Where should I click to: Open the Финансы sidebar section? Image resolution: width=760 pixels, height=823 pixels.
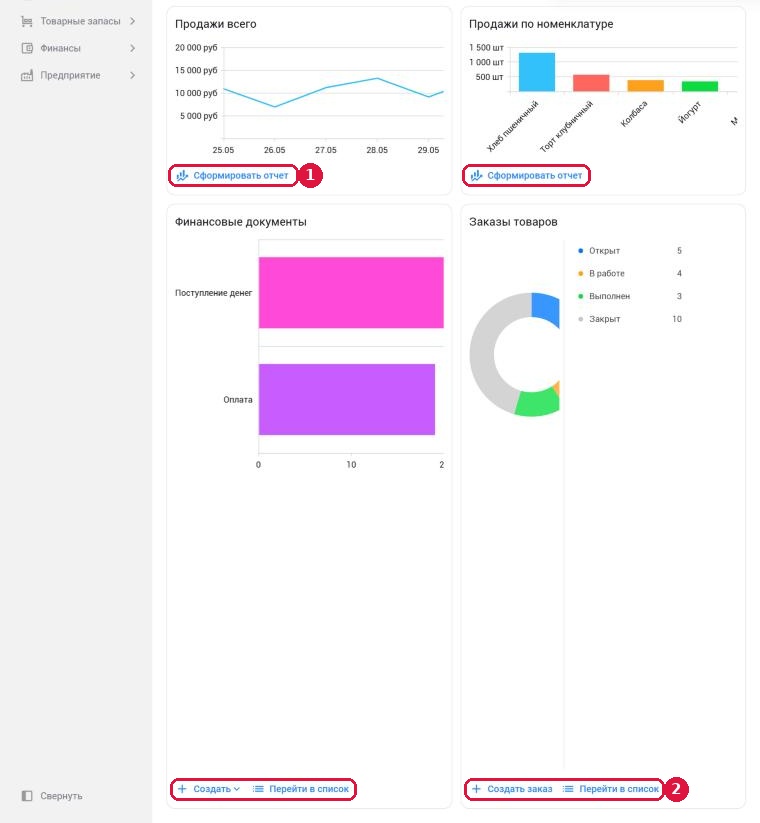pyautogui.click(x=78, y=48)
